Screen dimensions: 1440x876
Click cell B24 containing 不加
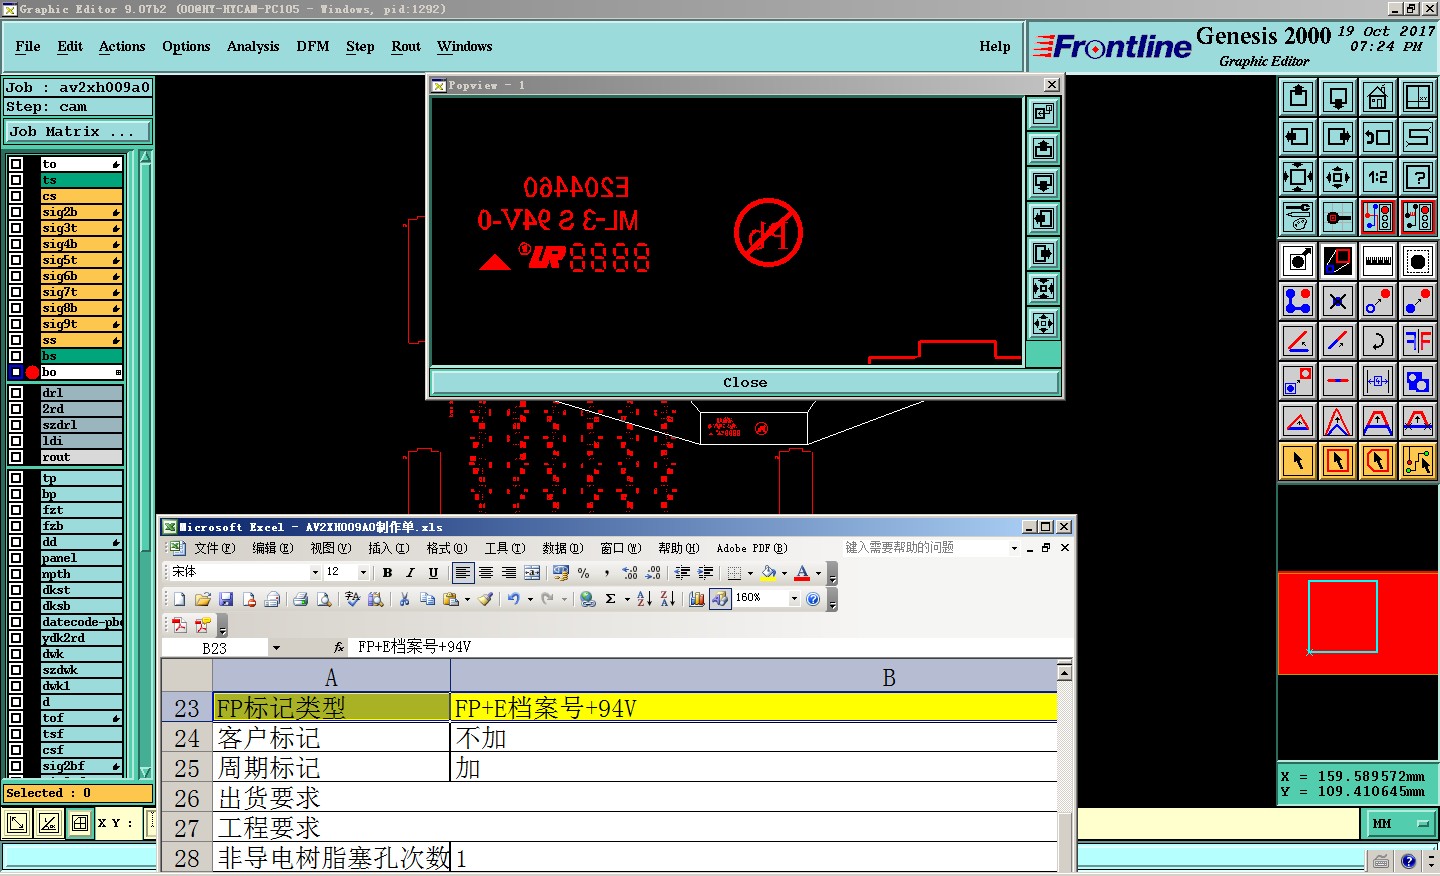(754, 738)
